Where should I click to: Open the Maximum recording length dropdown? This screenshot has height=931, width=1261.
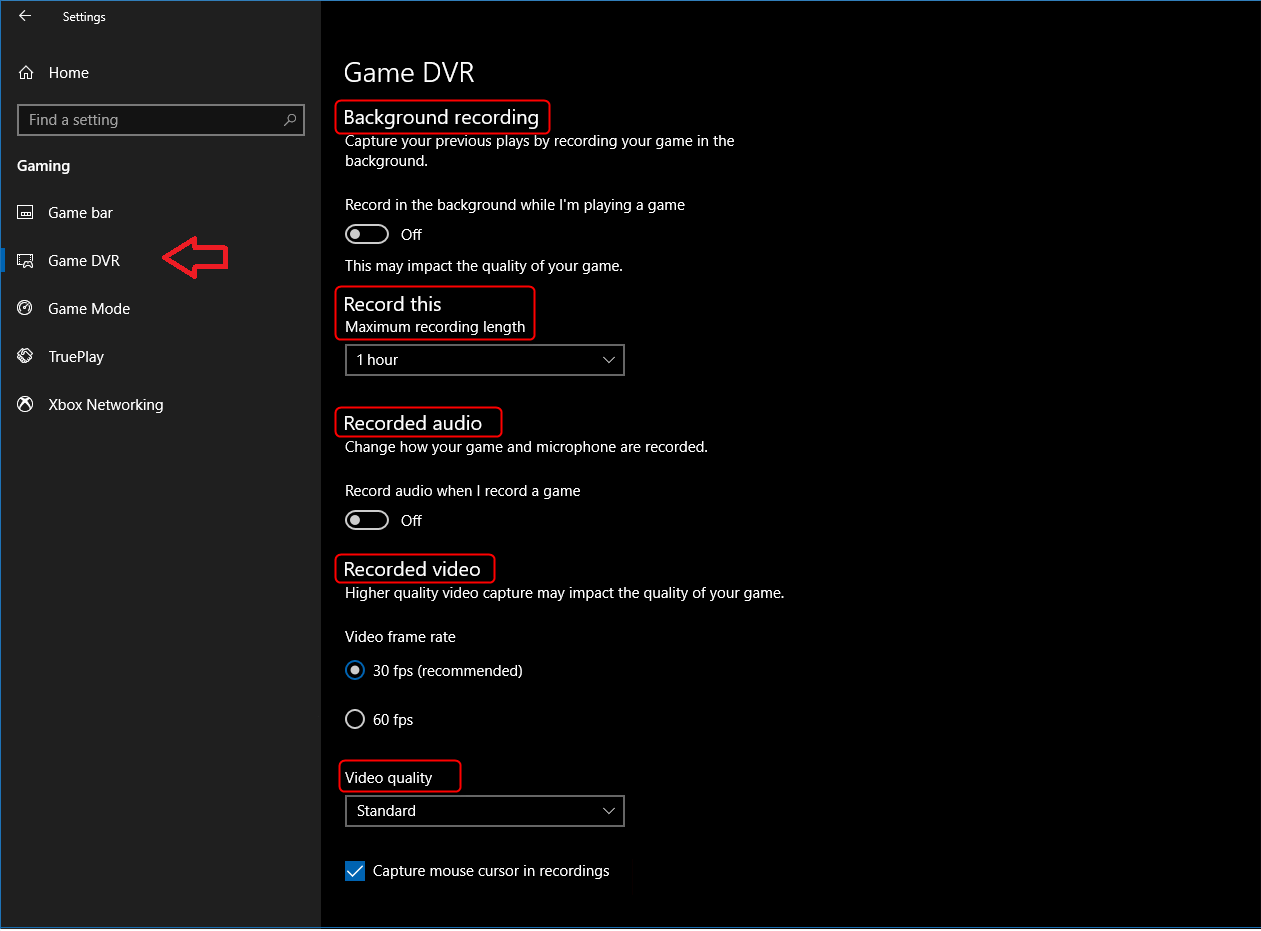point(484,360)
